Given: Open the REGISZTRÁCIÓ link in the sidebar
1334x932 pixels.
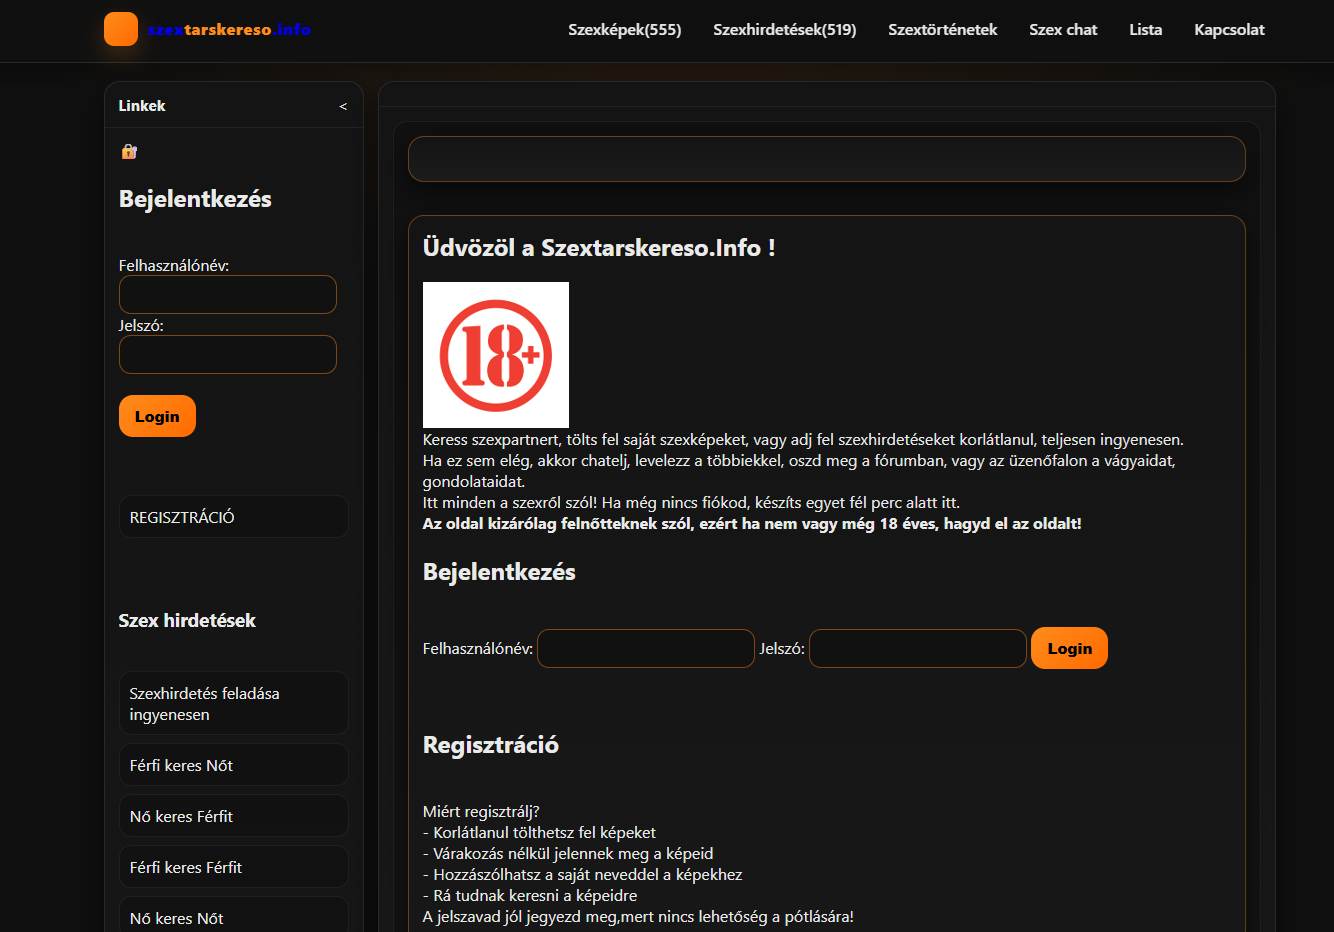Looking at the screenshot, I should click(234, 517).
